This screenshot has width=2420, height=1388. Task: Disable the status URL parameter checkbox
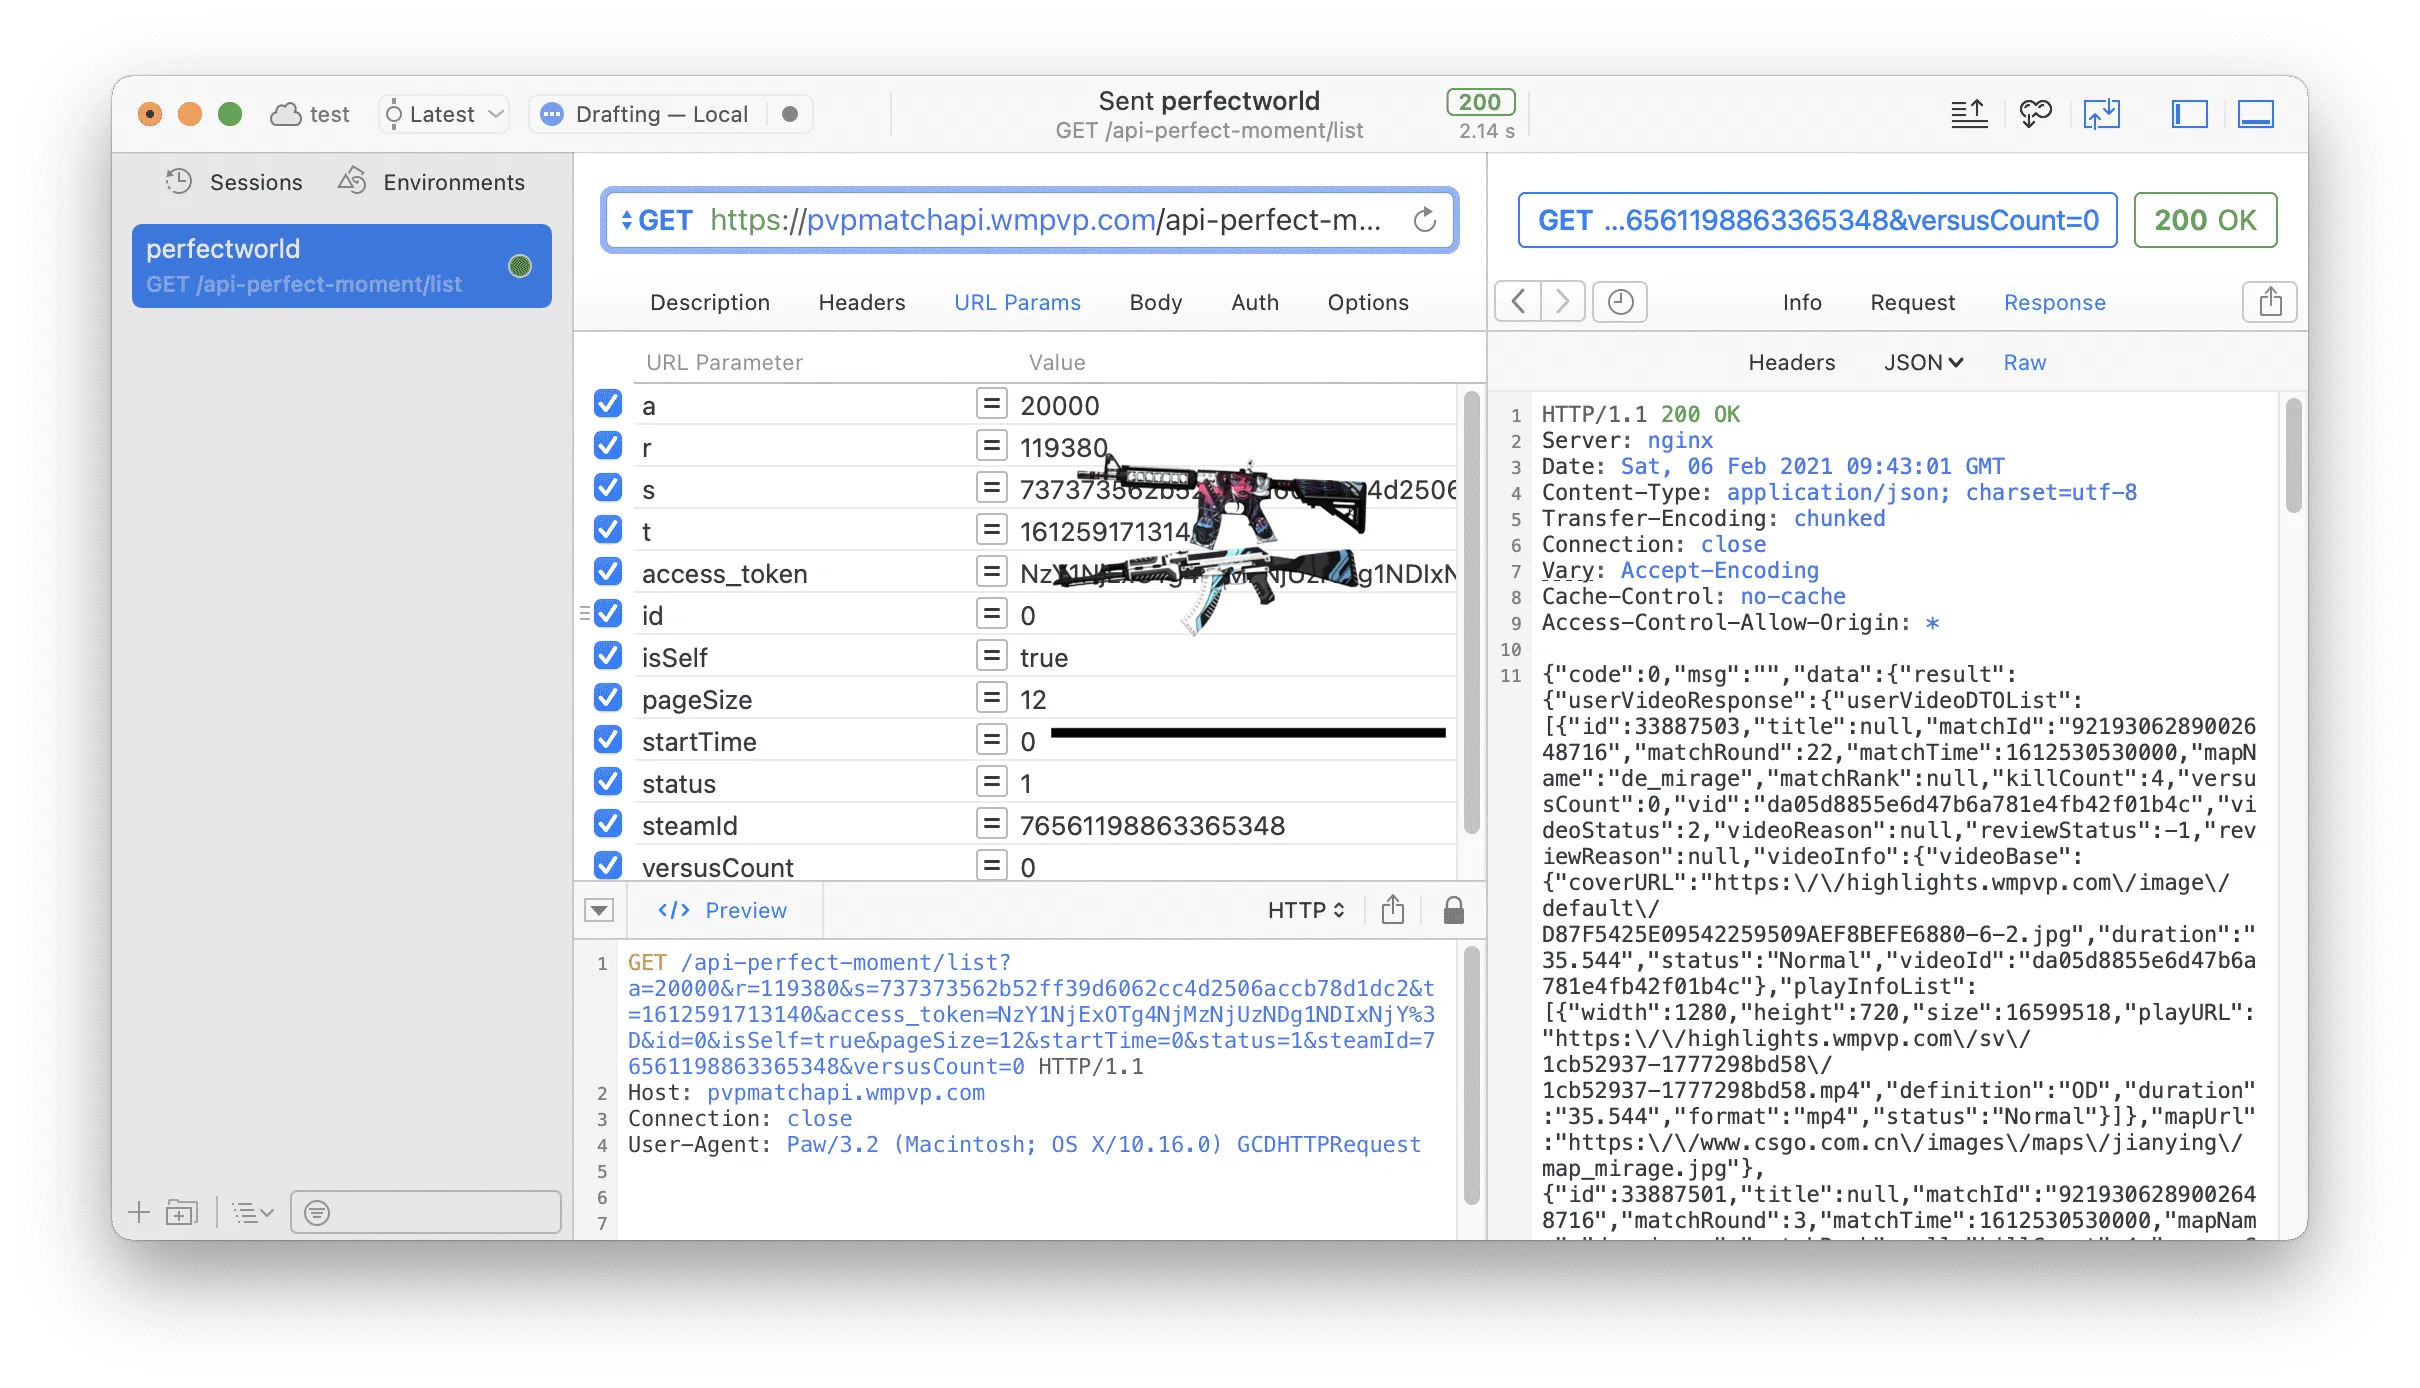click(x=612, y=783)
